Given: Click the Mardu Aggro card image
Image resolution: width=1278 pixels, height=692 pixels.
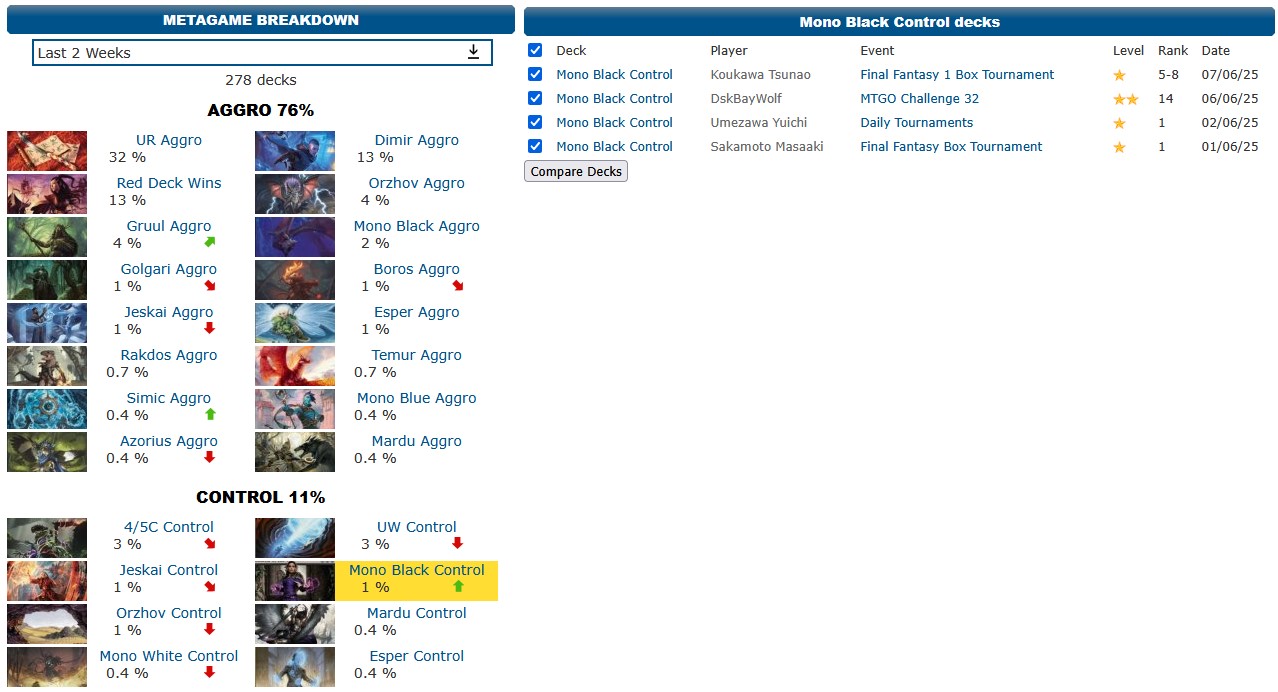Looking at the screenshot, I should click(x=295, y=452).
